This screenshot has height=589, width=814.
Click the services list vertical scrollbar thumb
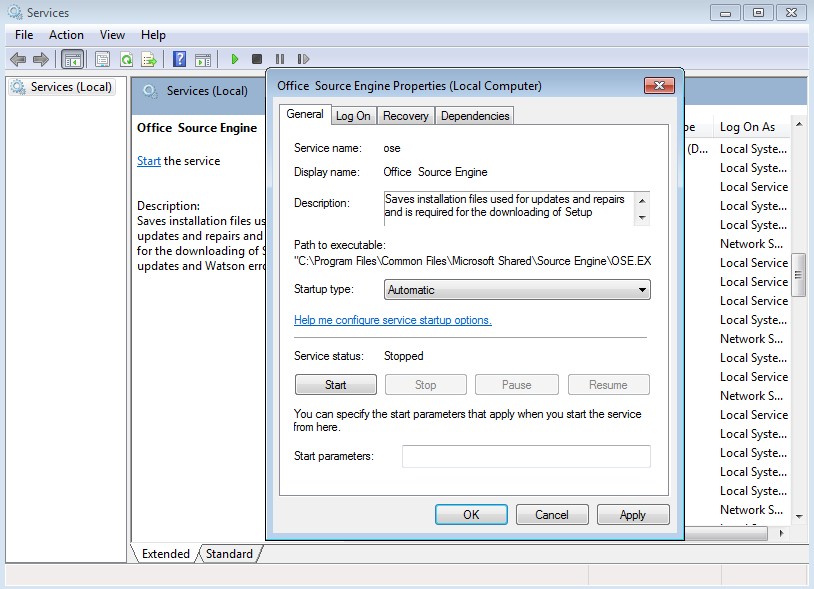(798, 276)
